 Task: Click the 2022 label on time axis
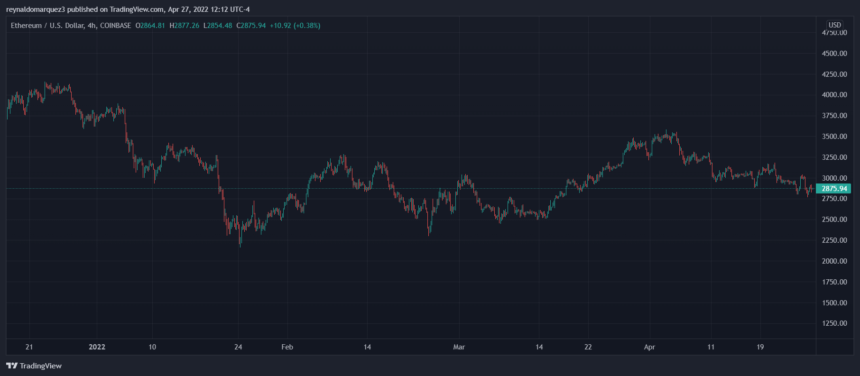point(97,347)
